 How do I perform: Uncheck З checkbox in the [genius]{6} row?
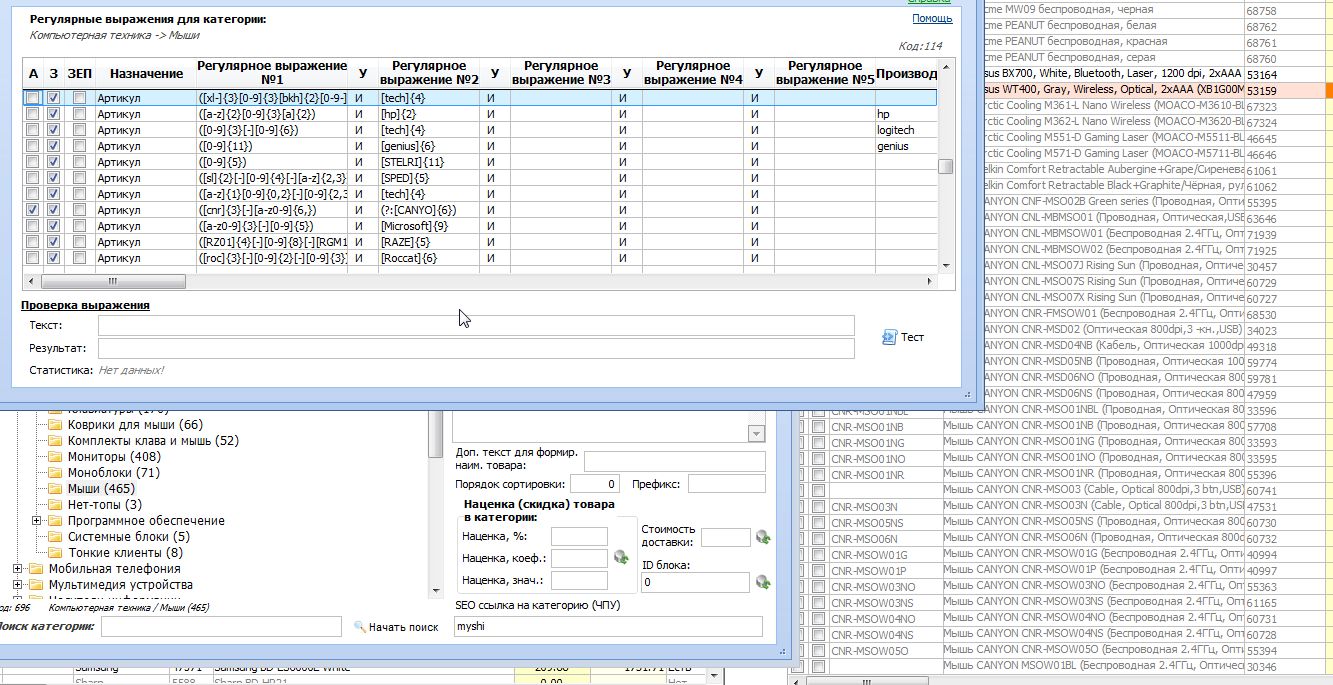[x=54, y=146]
